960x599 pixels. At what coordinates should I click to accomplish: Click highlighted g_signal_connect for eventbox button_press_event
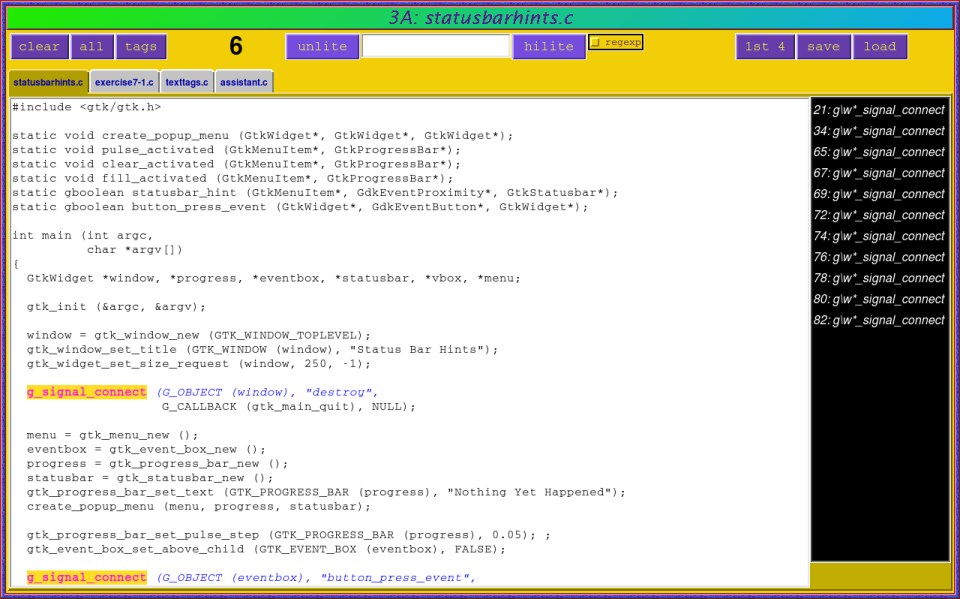coord(86,578)
